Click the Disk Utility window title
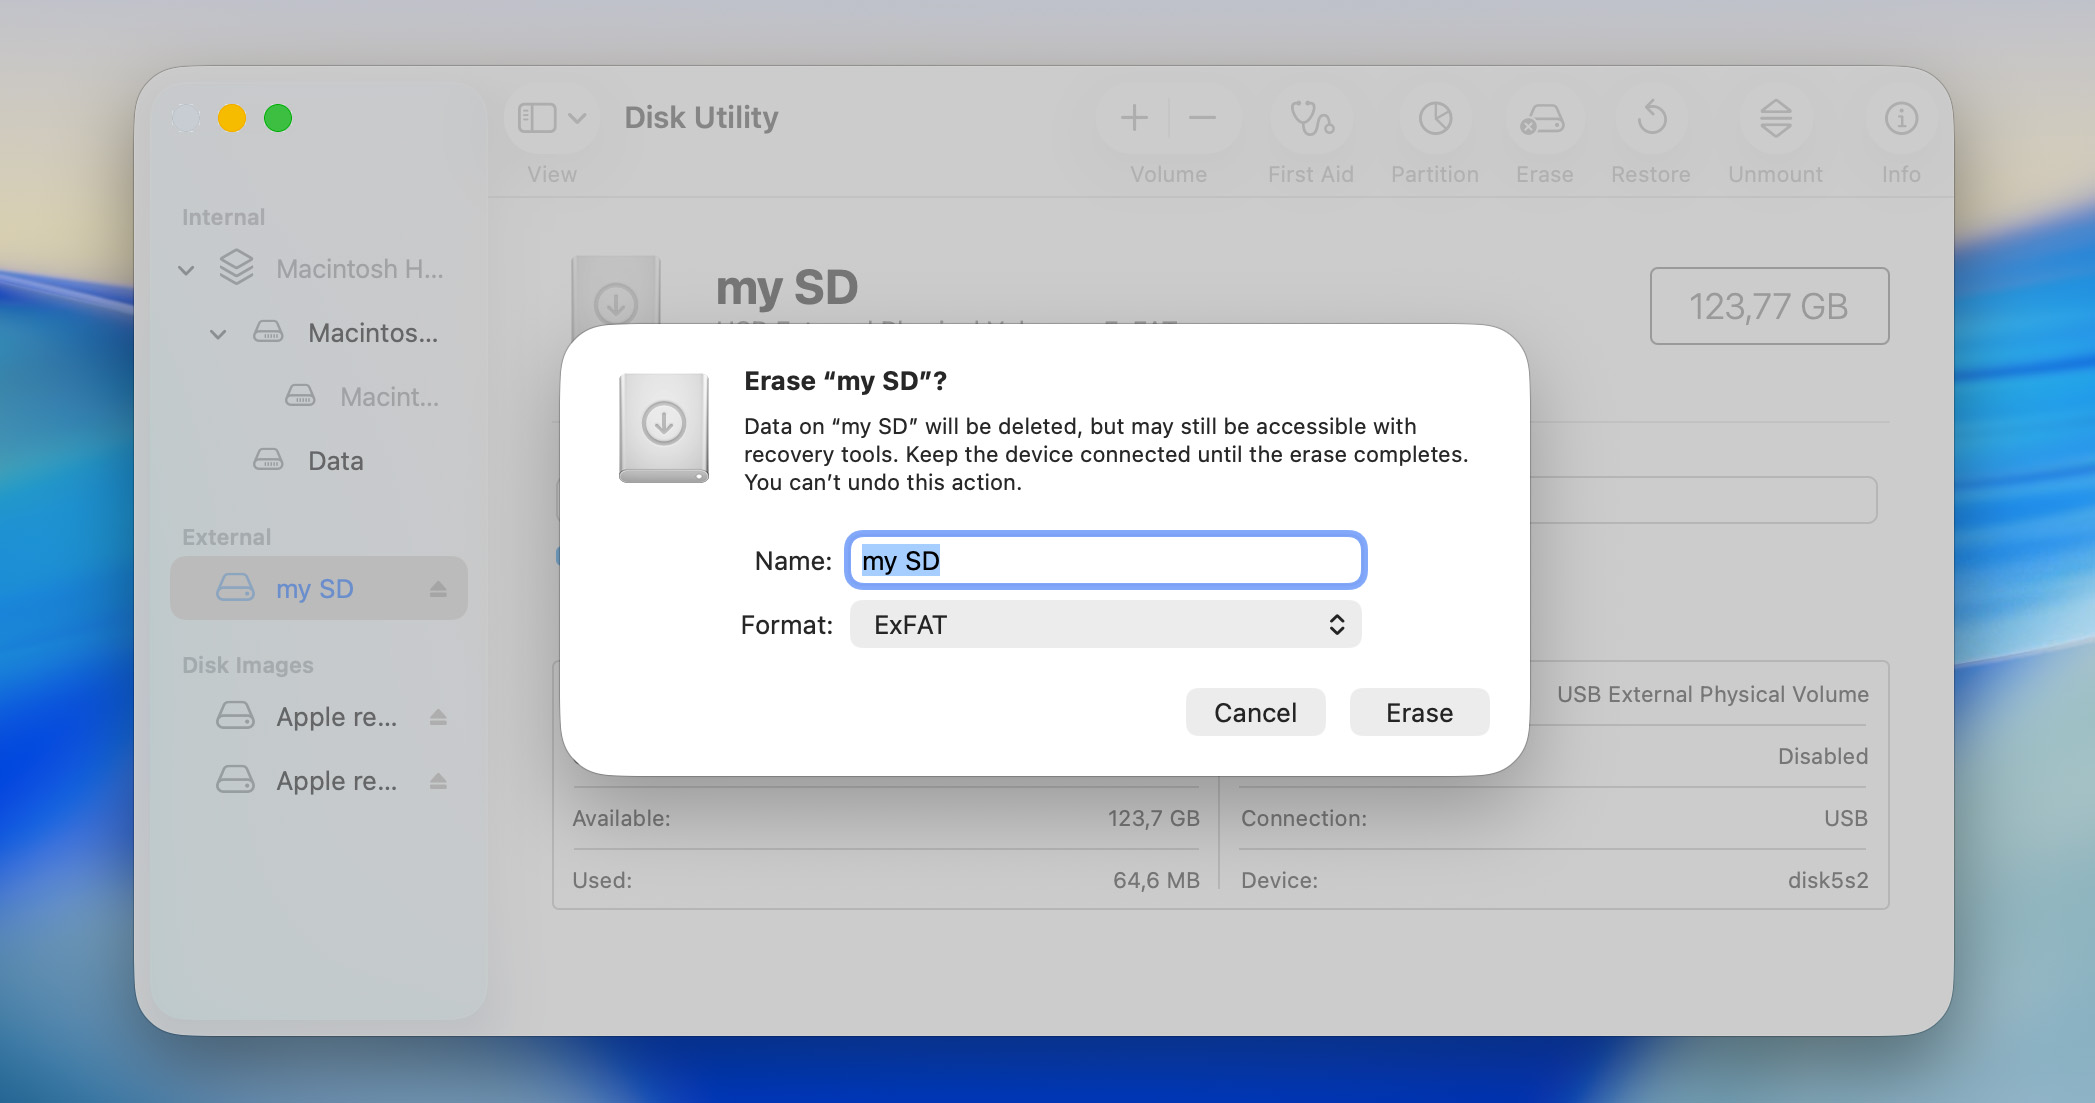This screenshot has width=2095, height=1103. coord(701,118)
